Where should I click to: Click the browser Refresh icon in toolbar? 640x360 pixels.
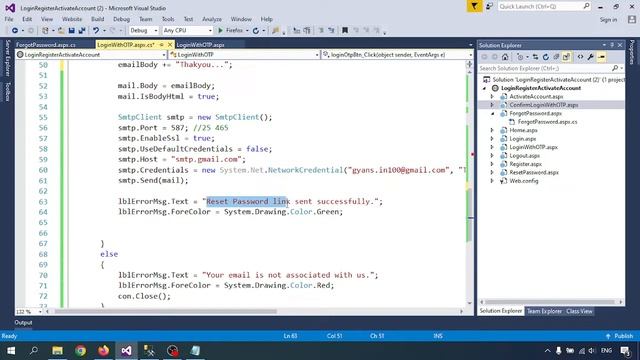(x=256, y=31)
